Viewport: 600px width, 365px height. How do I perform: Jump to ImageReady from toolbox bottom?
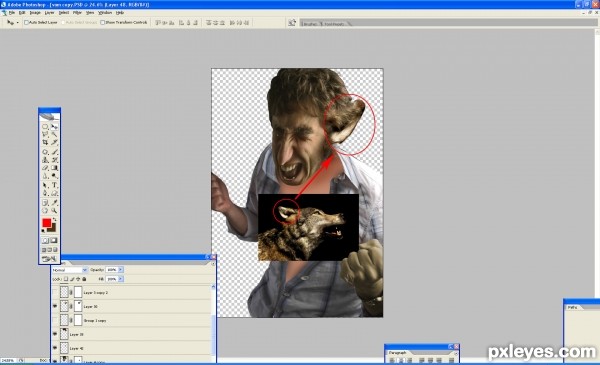[49, 259]
